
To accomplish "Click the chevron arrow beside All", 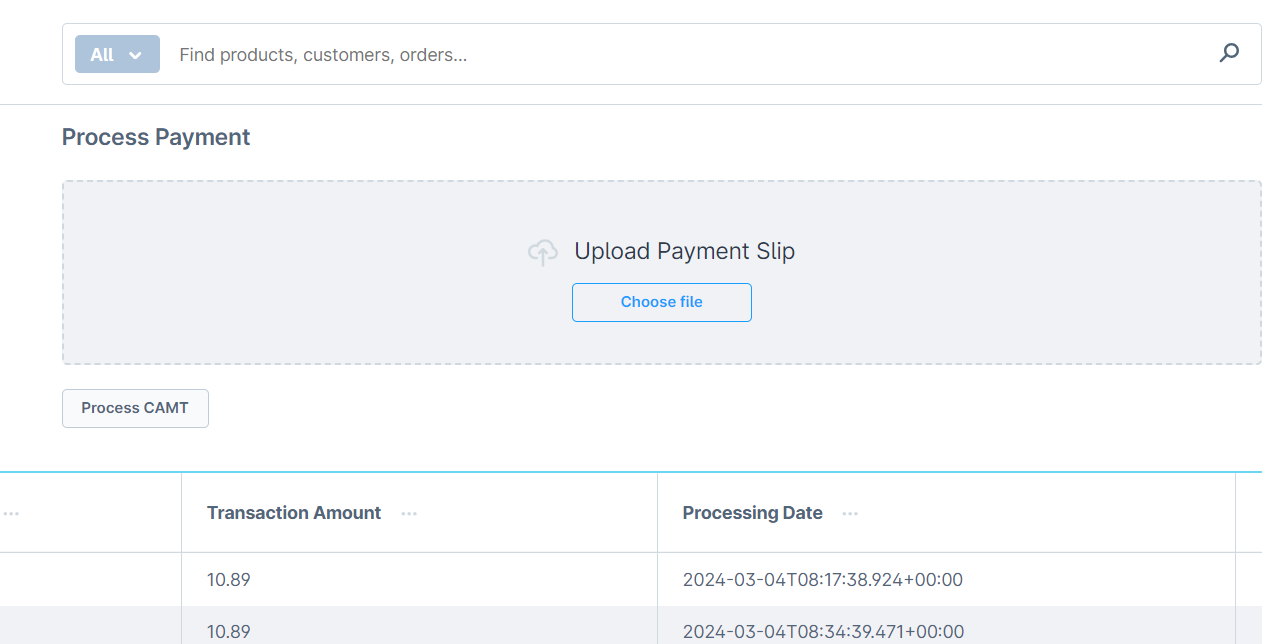I will (136, 55).
